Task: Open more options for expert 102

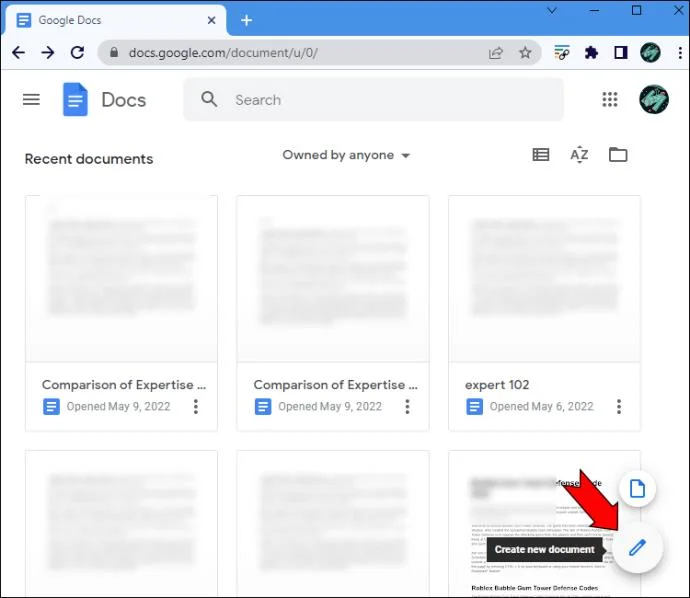Action: 619,407
